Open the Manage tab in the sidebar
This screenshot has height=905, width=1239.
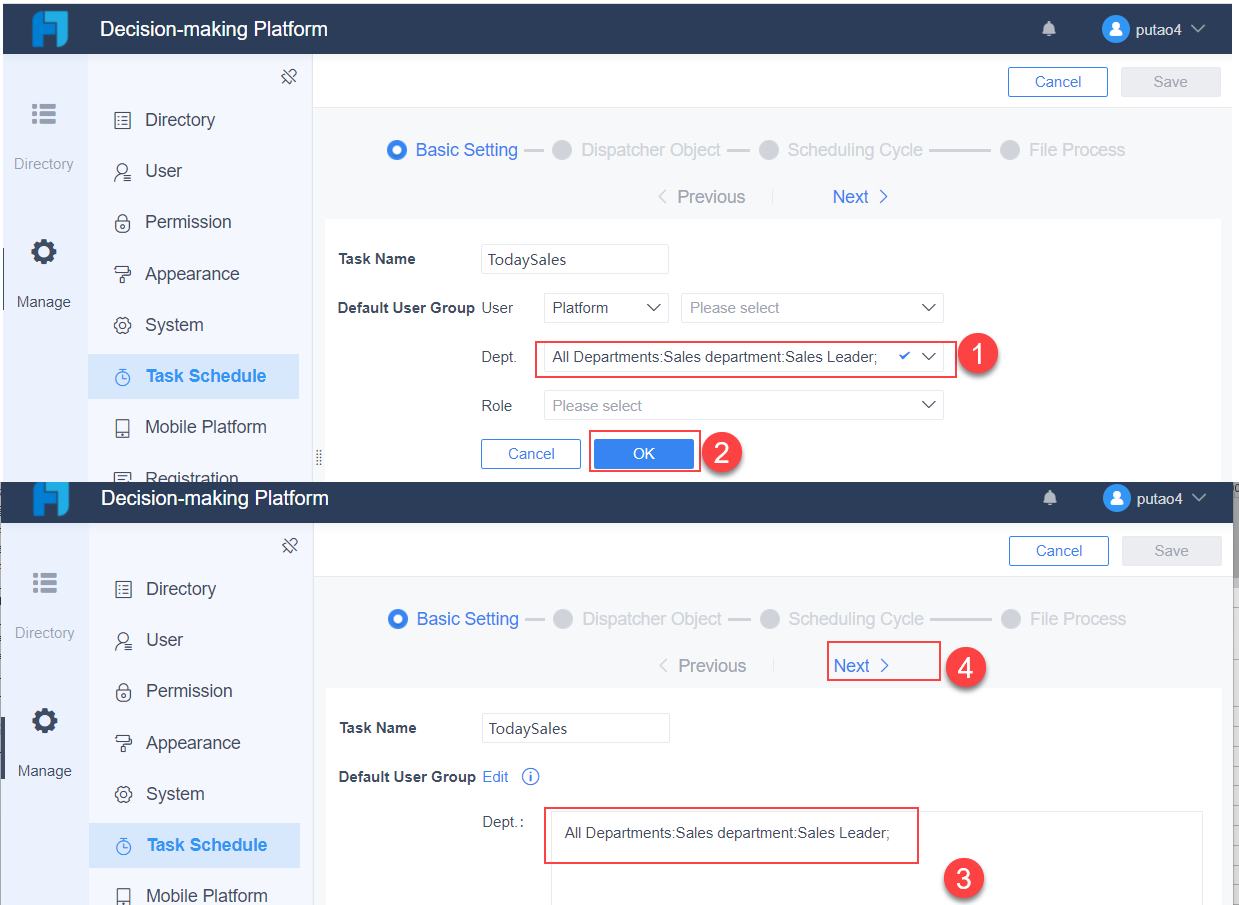[x=44, y=270]
